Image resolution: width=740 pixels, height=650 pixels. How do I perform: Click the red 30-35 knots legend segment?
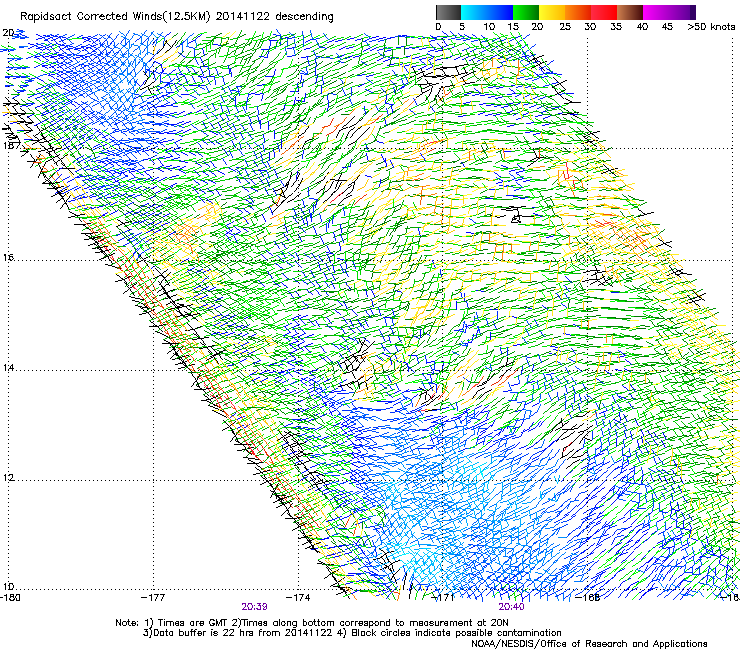(x=604, y=12)
